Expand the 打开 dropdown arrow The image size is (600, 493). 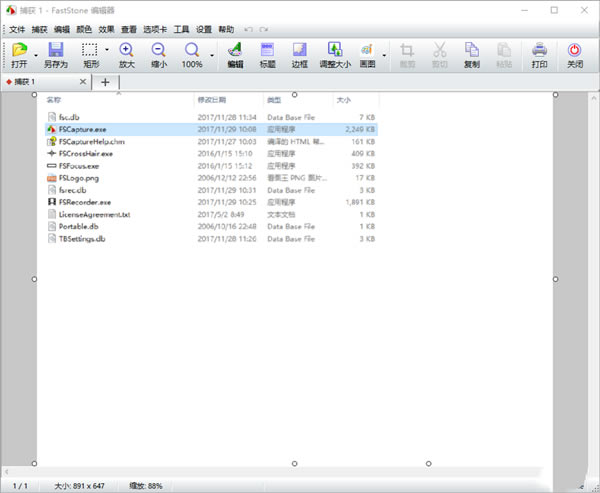(36, 56)
